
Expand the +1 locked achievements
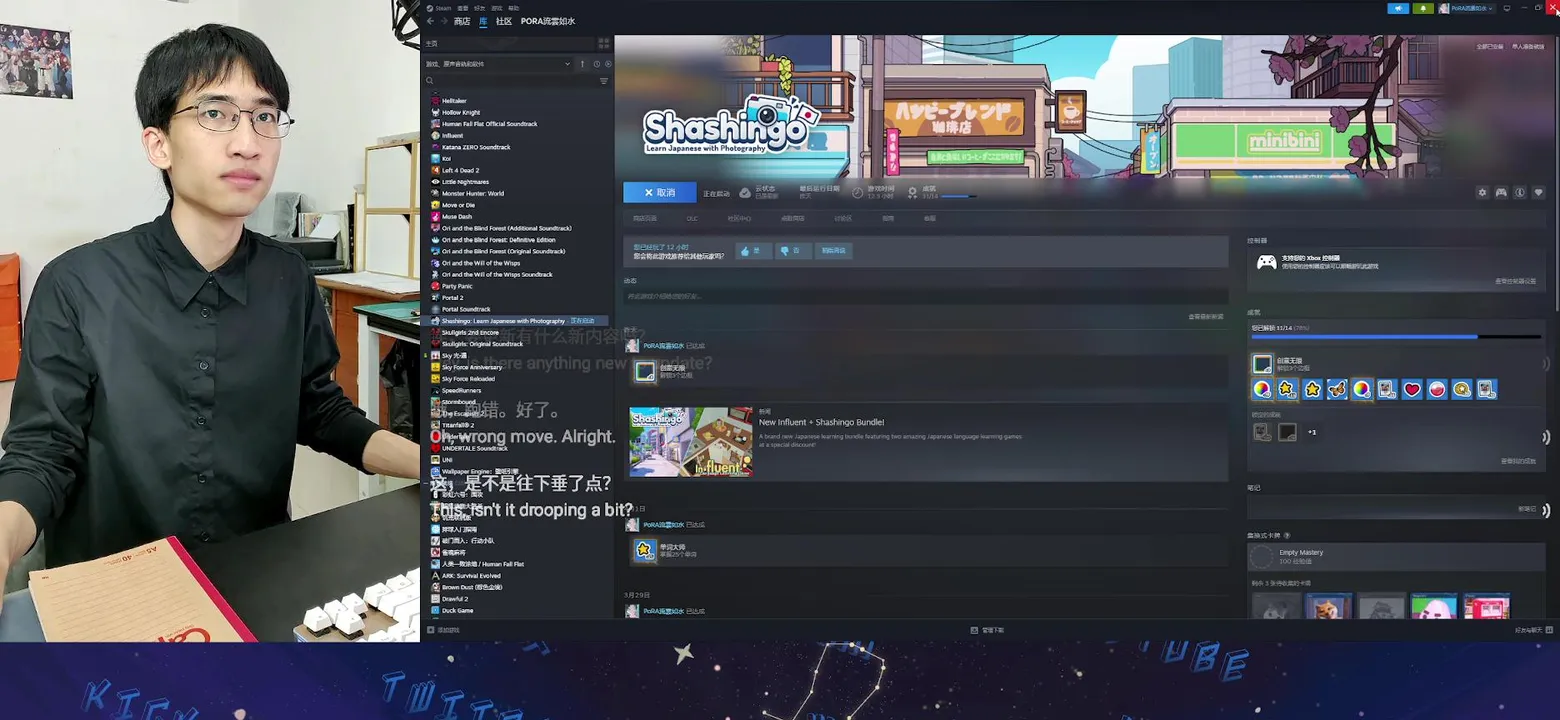(x=1312, y=432)
